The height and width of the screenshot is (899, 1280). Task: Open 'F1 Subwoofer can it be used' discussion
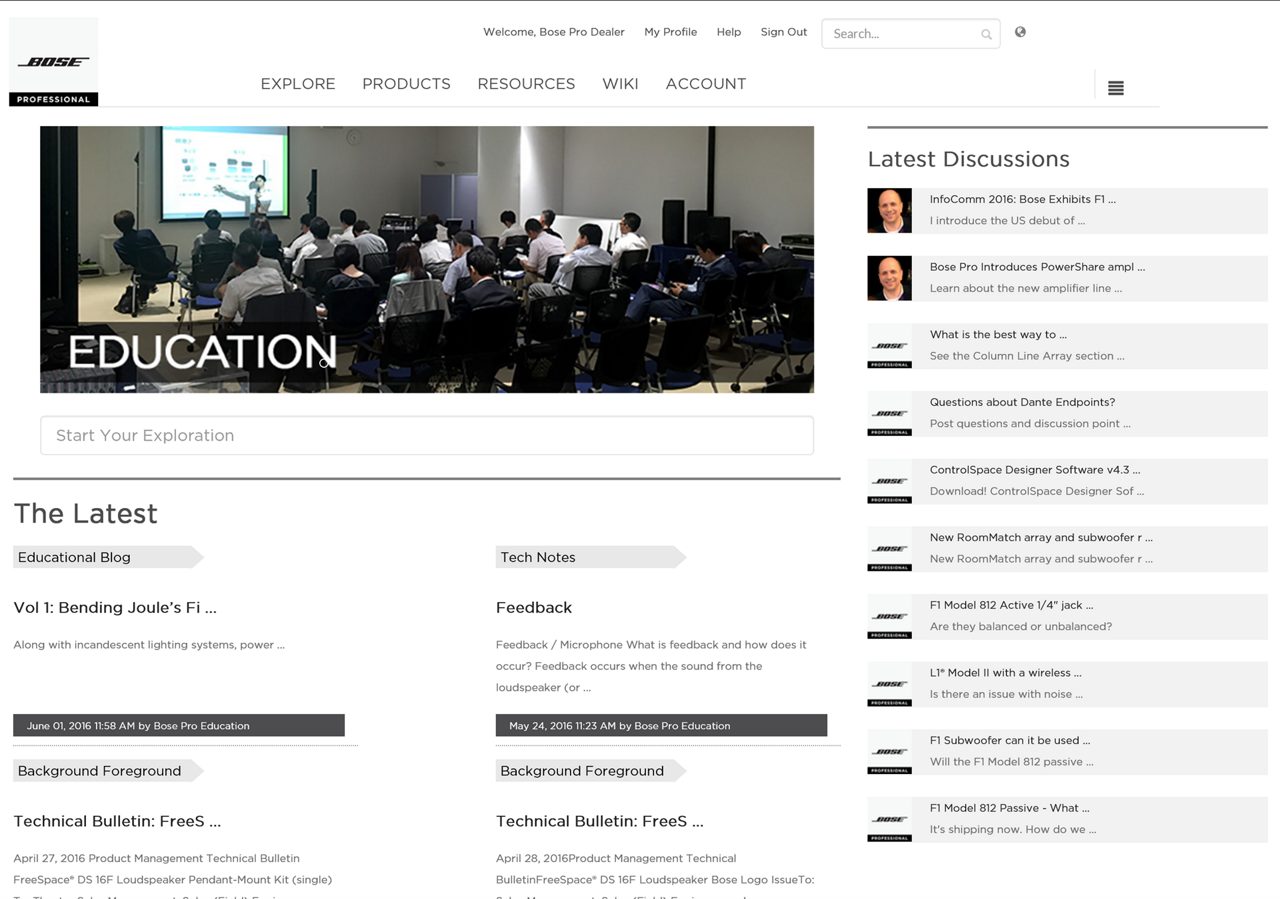(x=1010, y=741)
